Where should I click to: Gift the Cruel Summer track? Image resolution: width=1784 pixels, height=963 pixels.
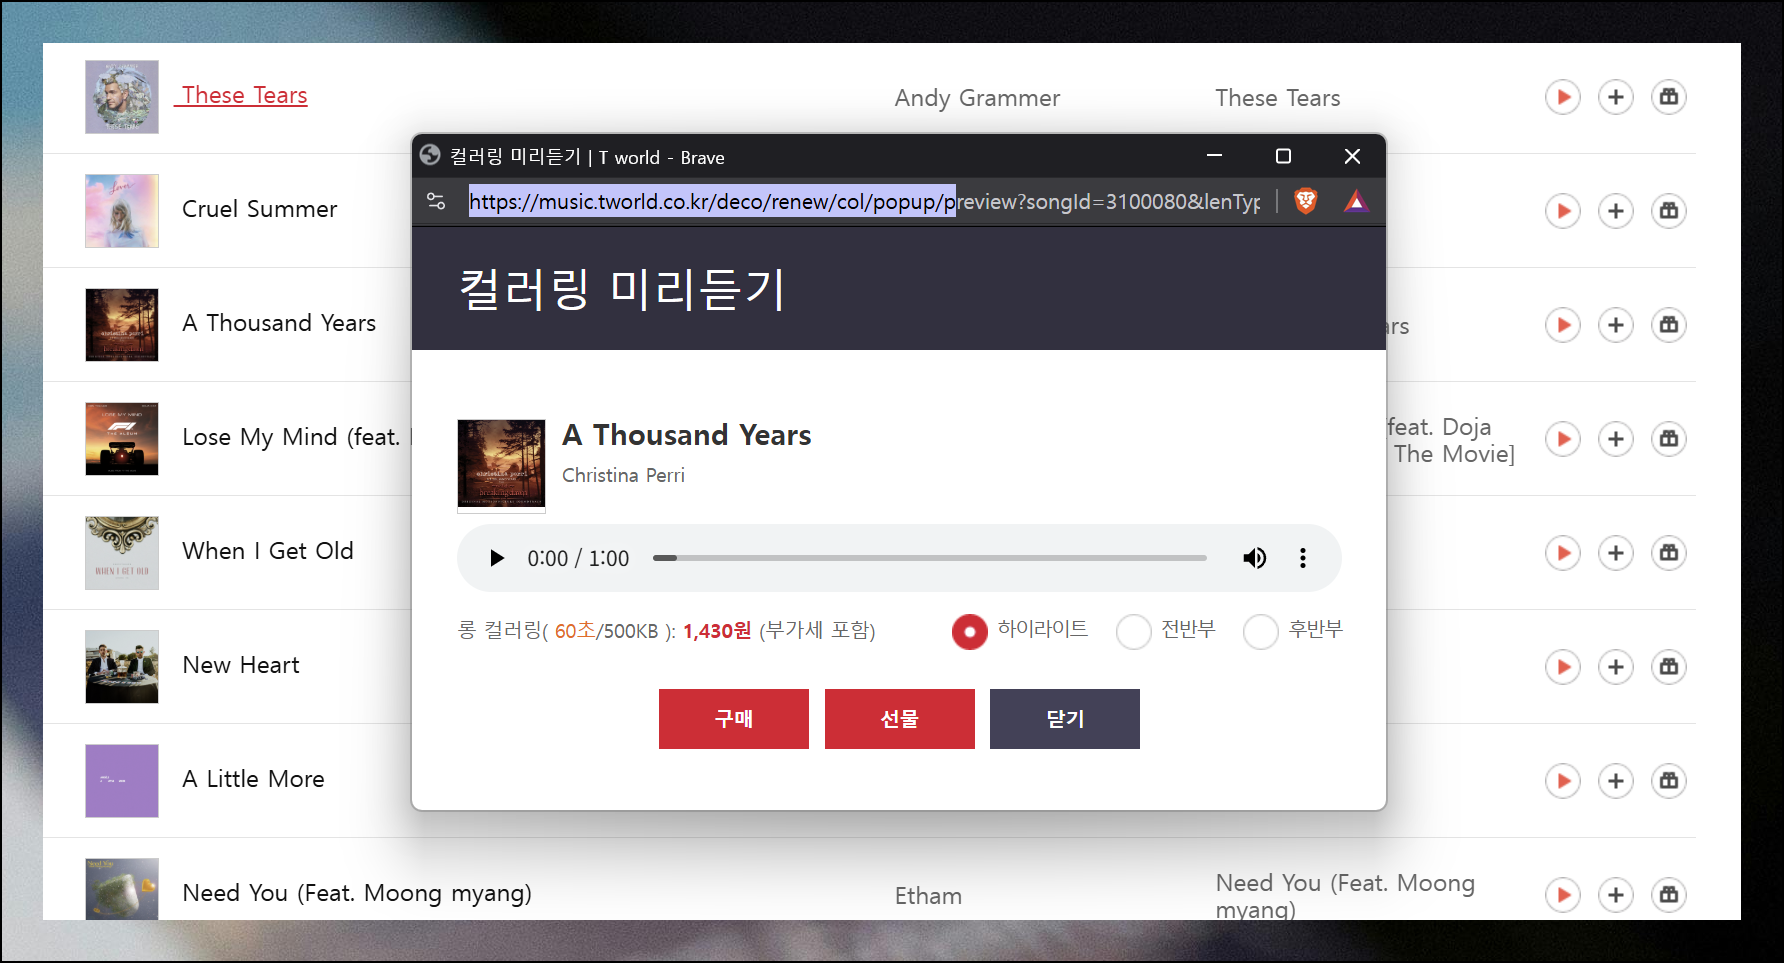click(1669, 211)
